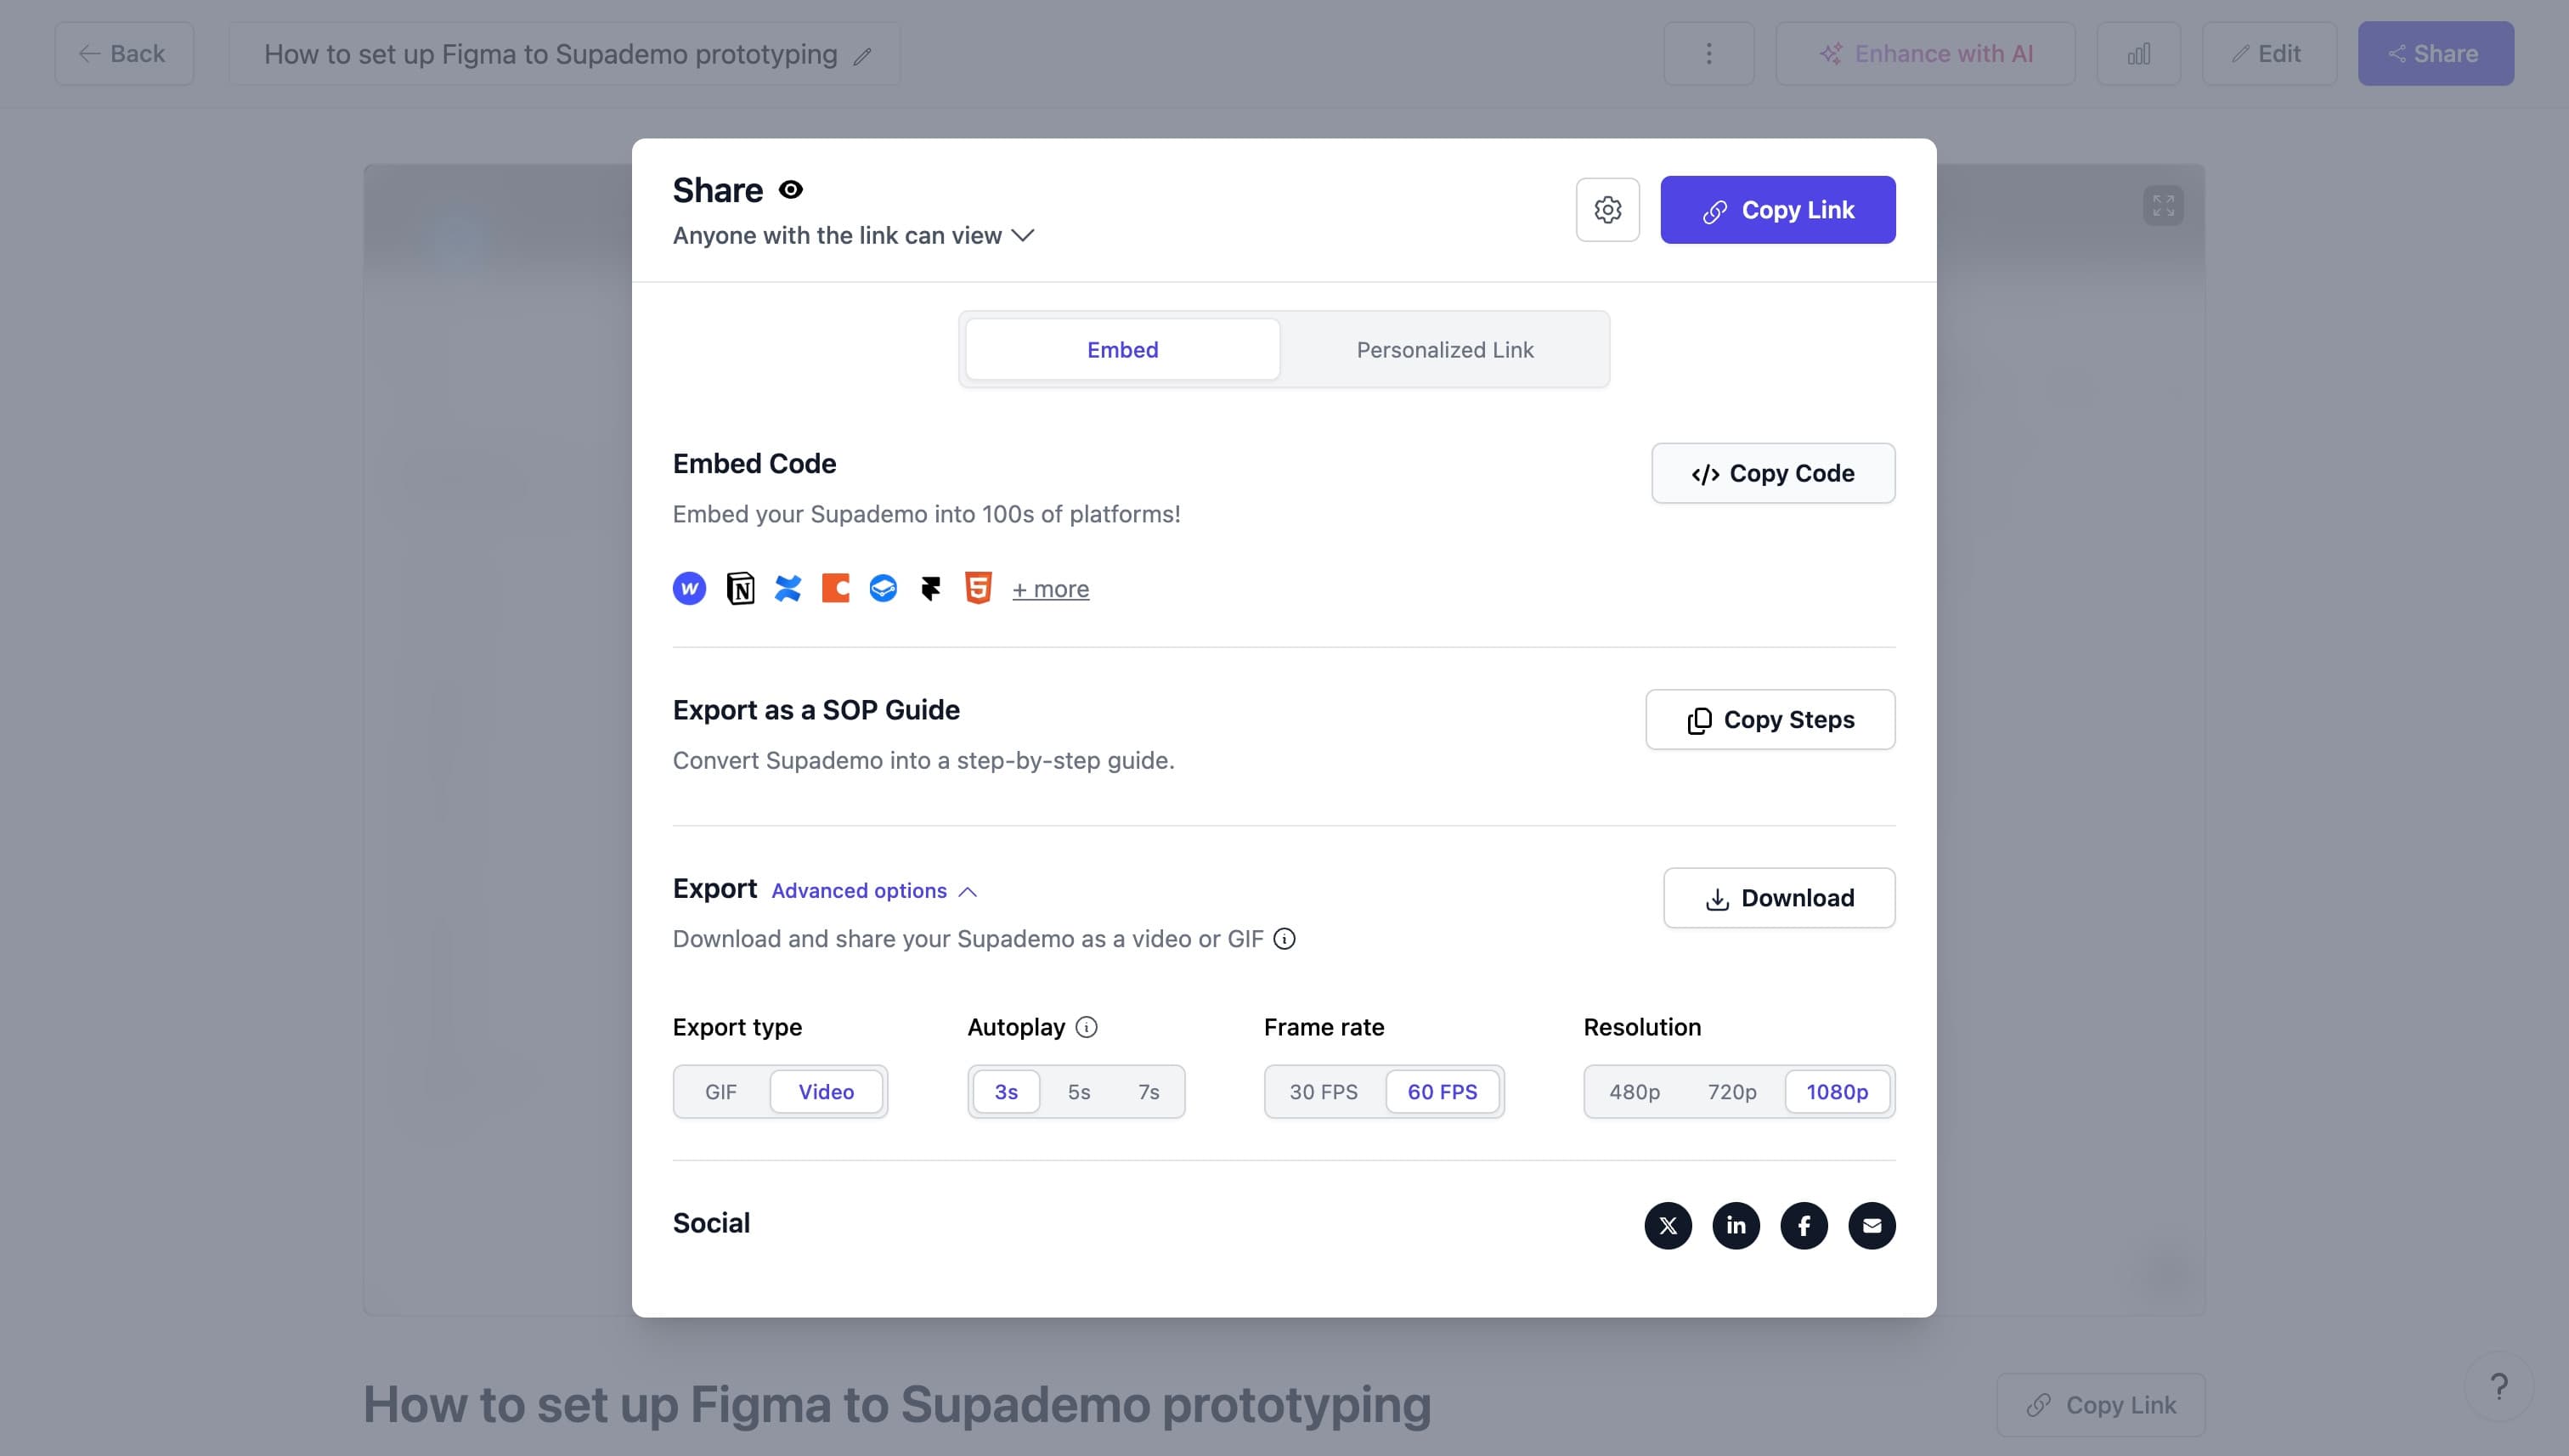Screen dimensions: 2569x1456
Task: Collapse Advanced options expander
Action: pyautogui.click(x=874, y=890)
